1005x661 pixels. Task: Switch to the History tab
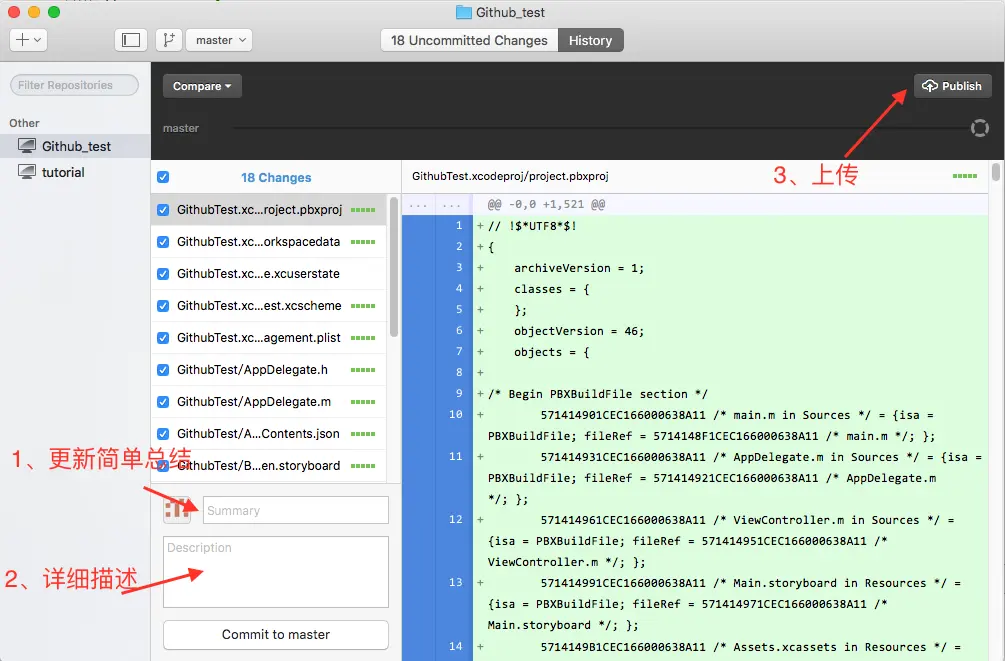(x=590, y=40)
